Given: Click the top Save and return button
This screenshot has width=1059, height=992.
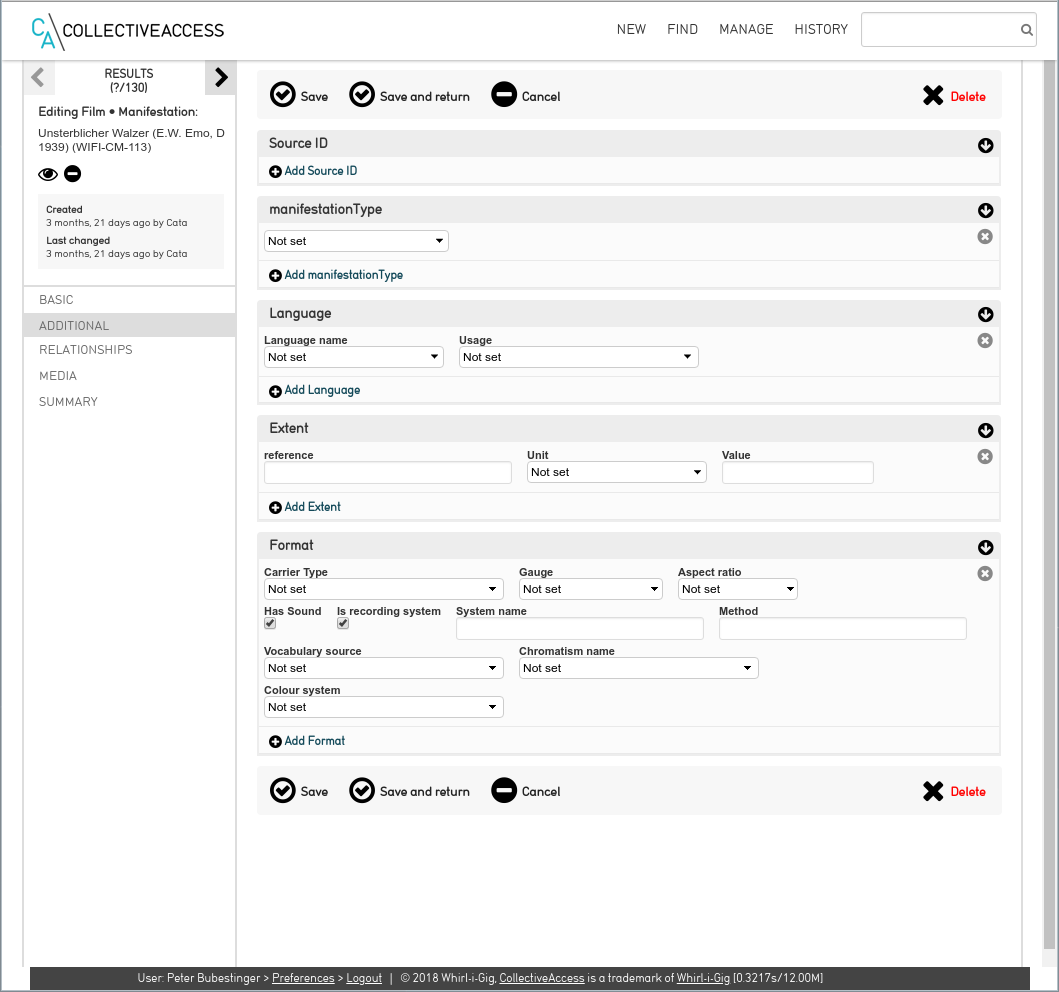Looking at the screenshot, I should click(410, 96).
